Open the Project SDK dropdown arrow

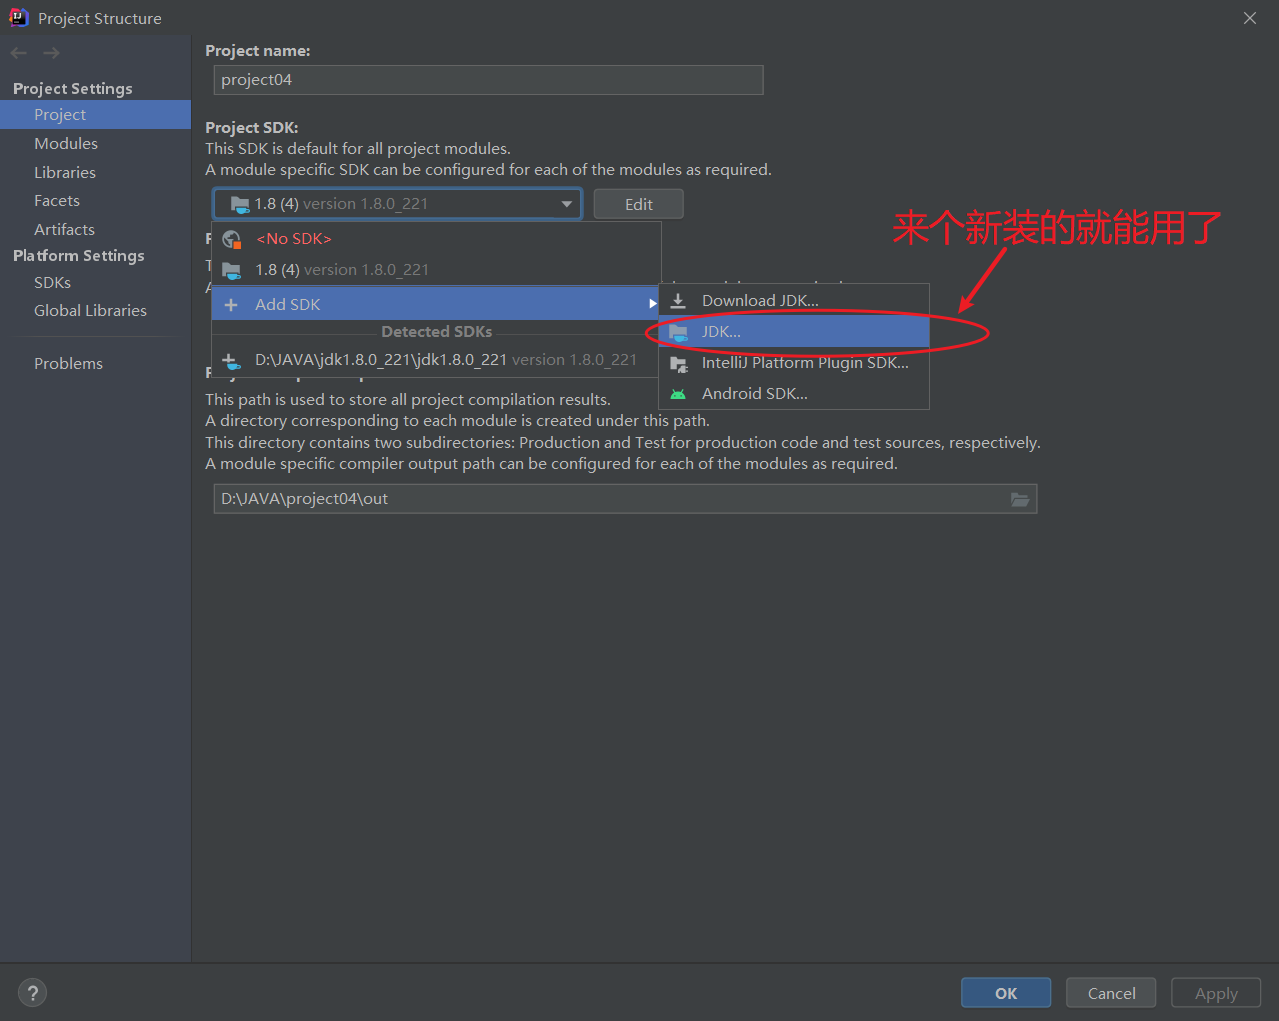click(566, 203)
